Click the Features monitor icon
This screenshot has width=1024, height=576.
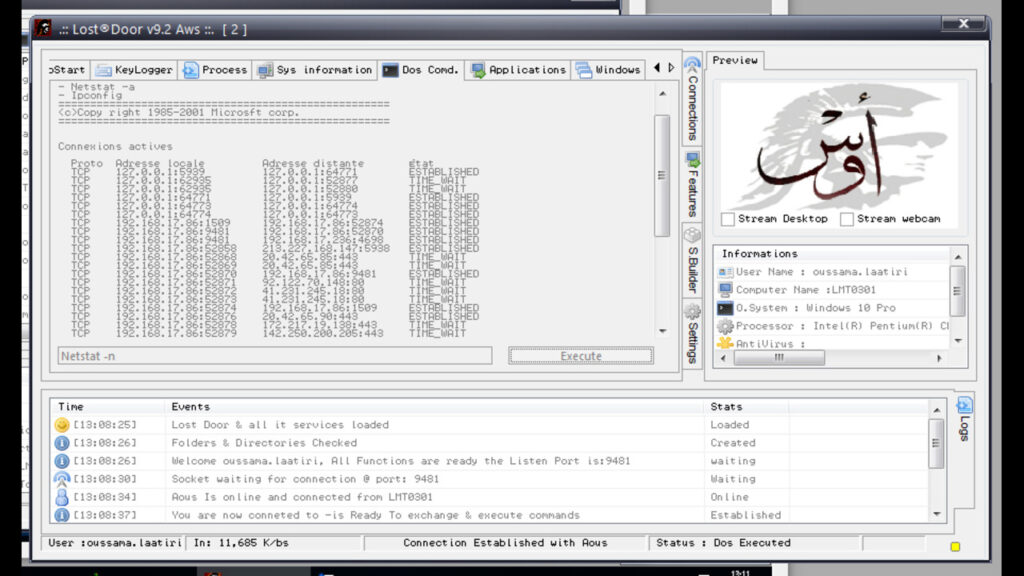click(692, 159)
